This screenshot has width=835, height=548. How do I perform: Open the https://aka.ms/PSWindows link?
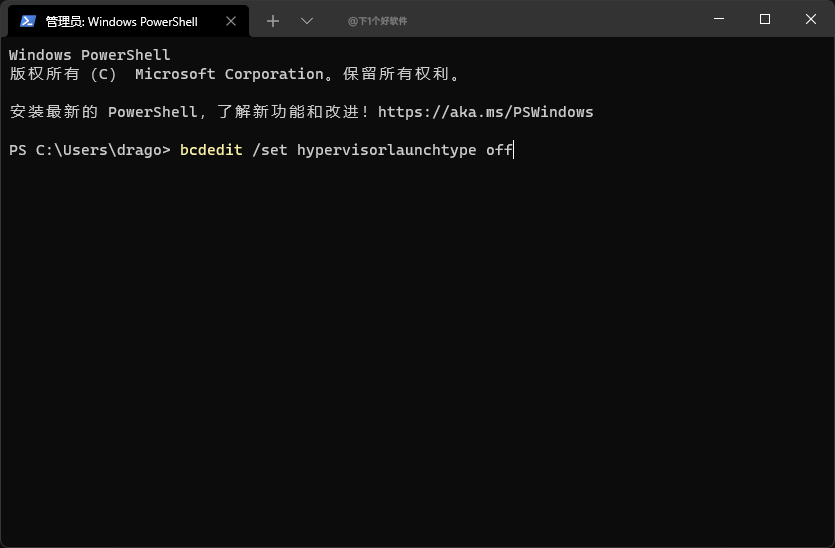click(485, 112)
